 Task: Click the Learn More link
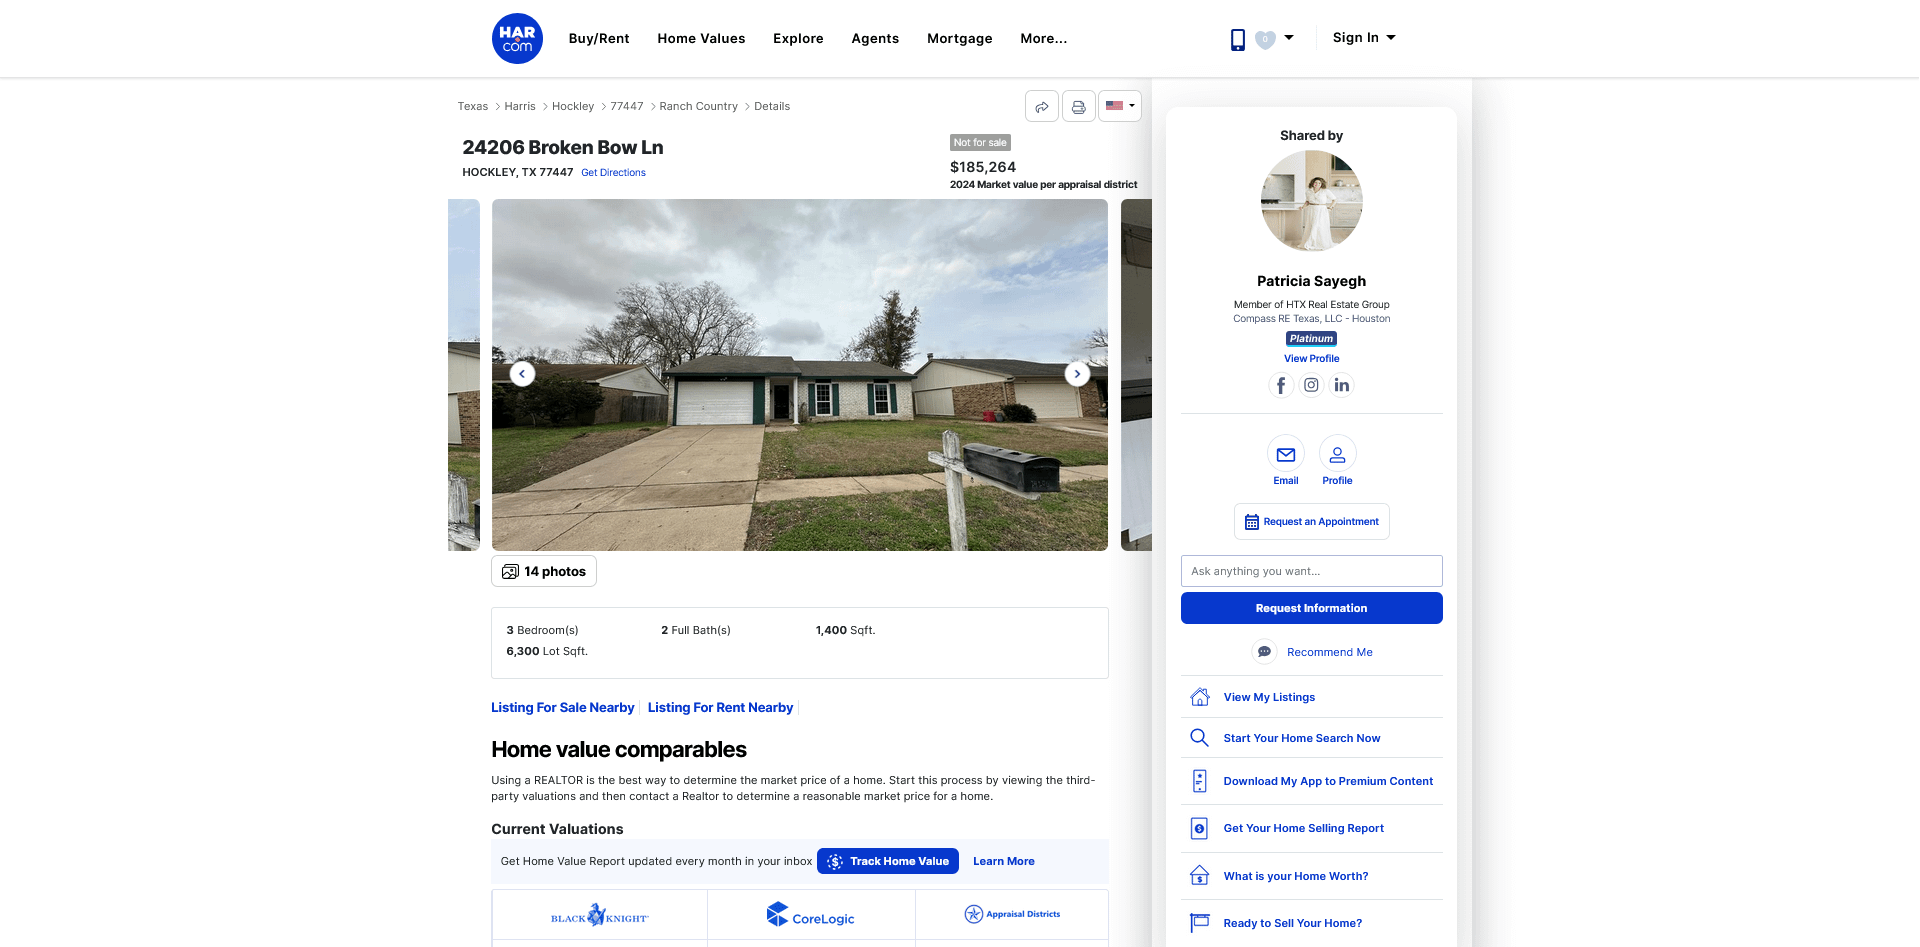click(x=1004, y=861)
